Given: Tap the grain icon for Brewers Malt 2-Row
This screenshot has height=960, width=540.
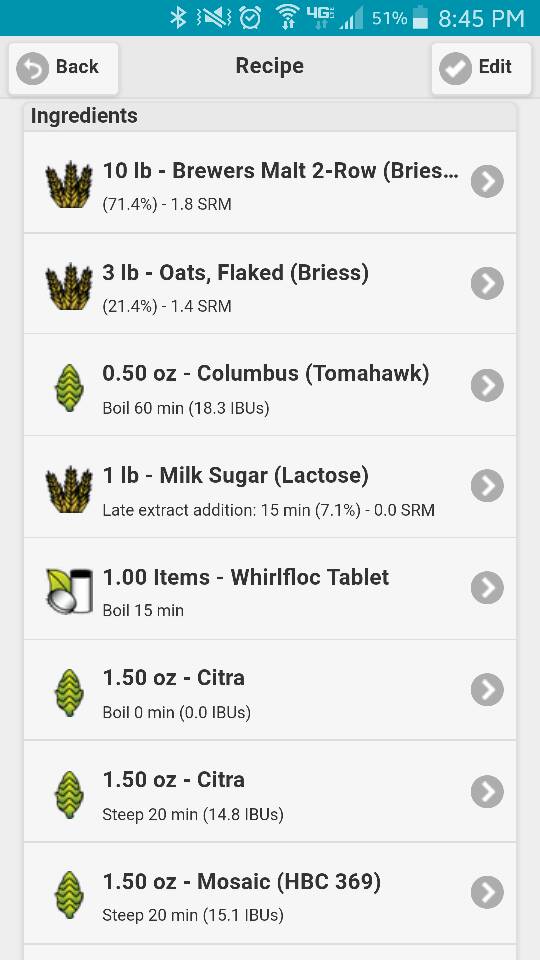Looking at the screenshot, I should coord(69,184).
